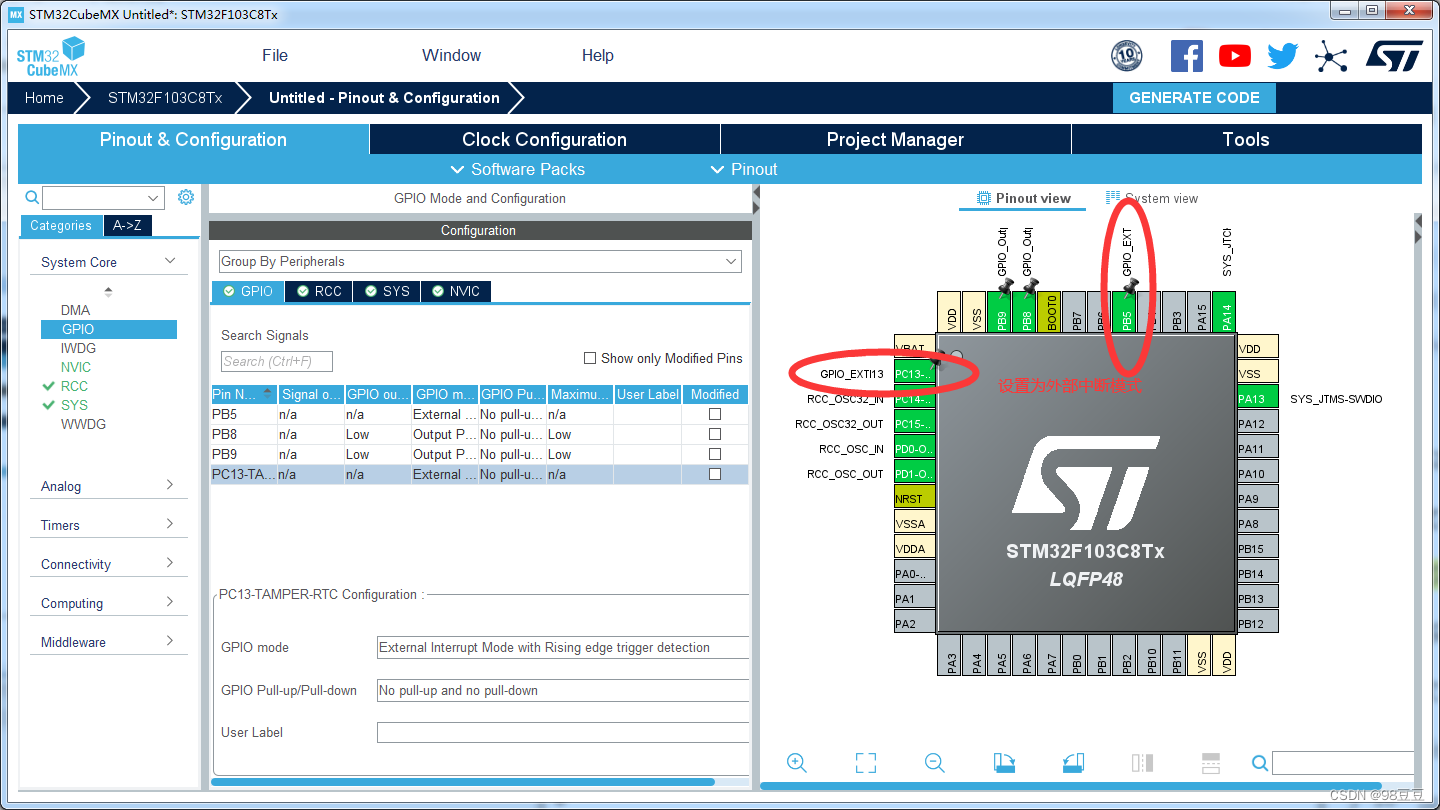Expand the Timers category
Viewport: 1440px width, 810px height.
tap(170, 524)
